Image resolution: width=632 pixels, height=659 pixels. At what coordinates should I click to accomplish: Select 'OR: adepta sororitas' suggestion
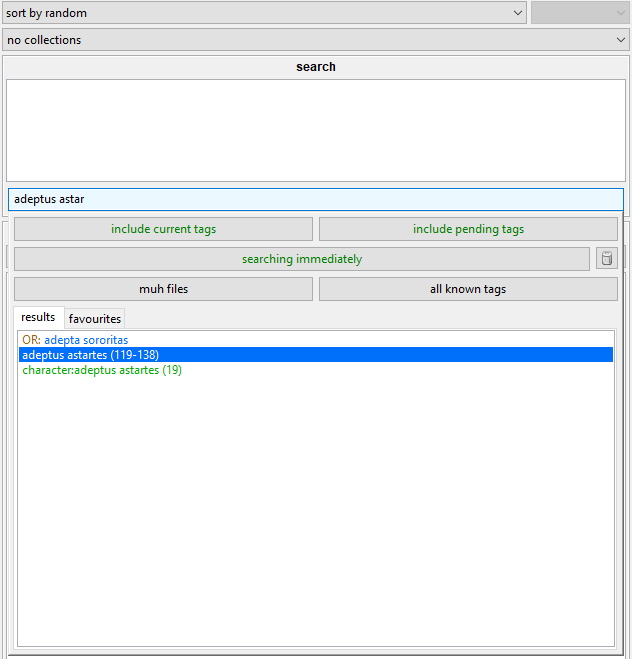316,340
